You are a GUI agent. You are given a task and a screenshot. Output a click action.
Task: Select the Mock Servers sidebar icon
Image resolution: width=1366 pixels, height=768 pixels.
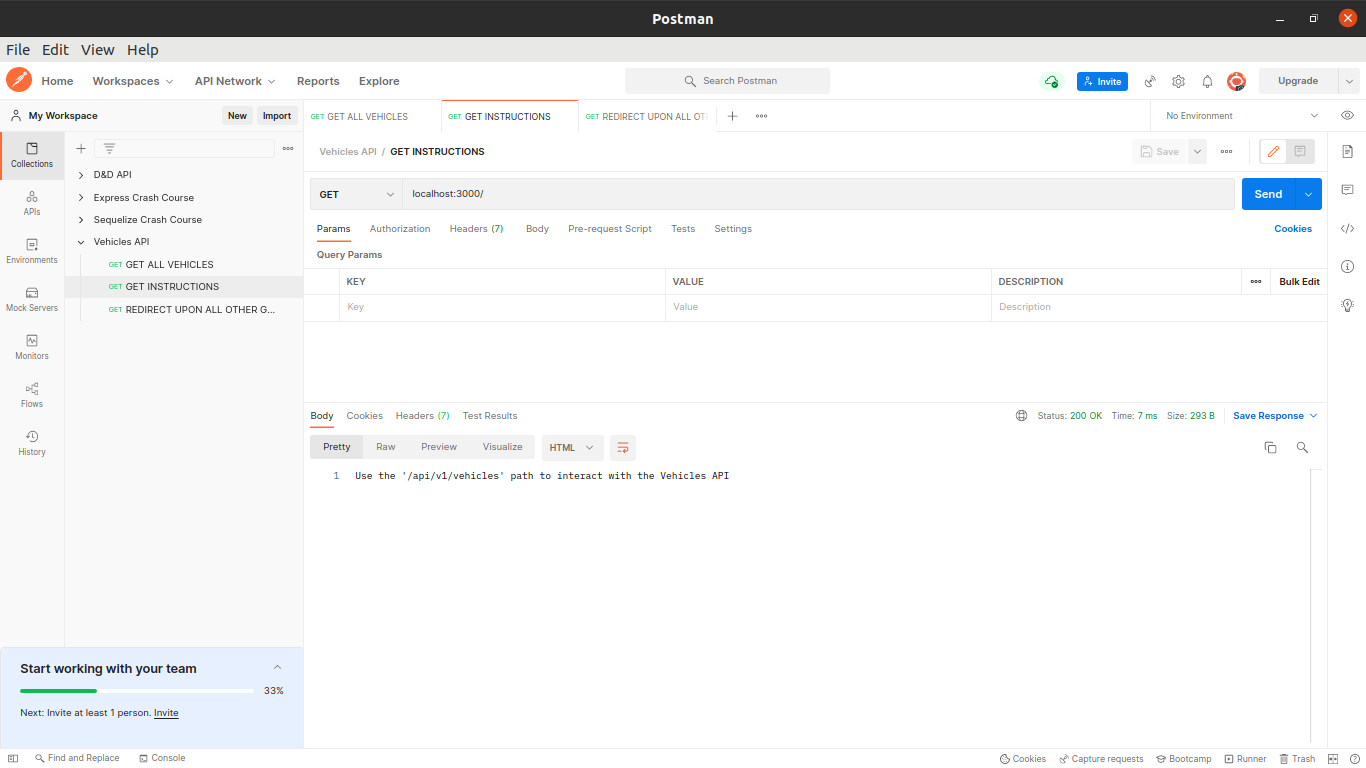click(x=31, y=296)
